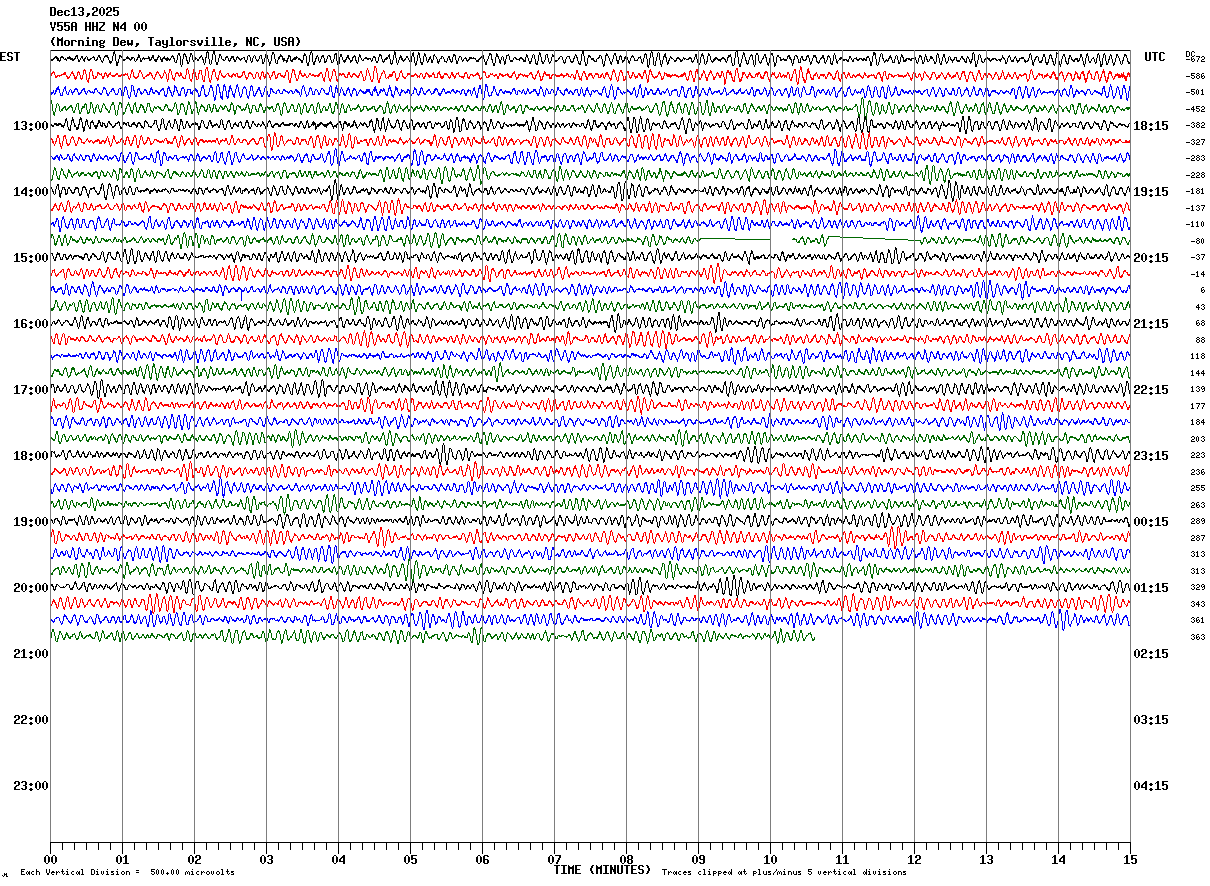Click the TIME (MINUTES) axis title

602,870
